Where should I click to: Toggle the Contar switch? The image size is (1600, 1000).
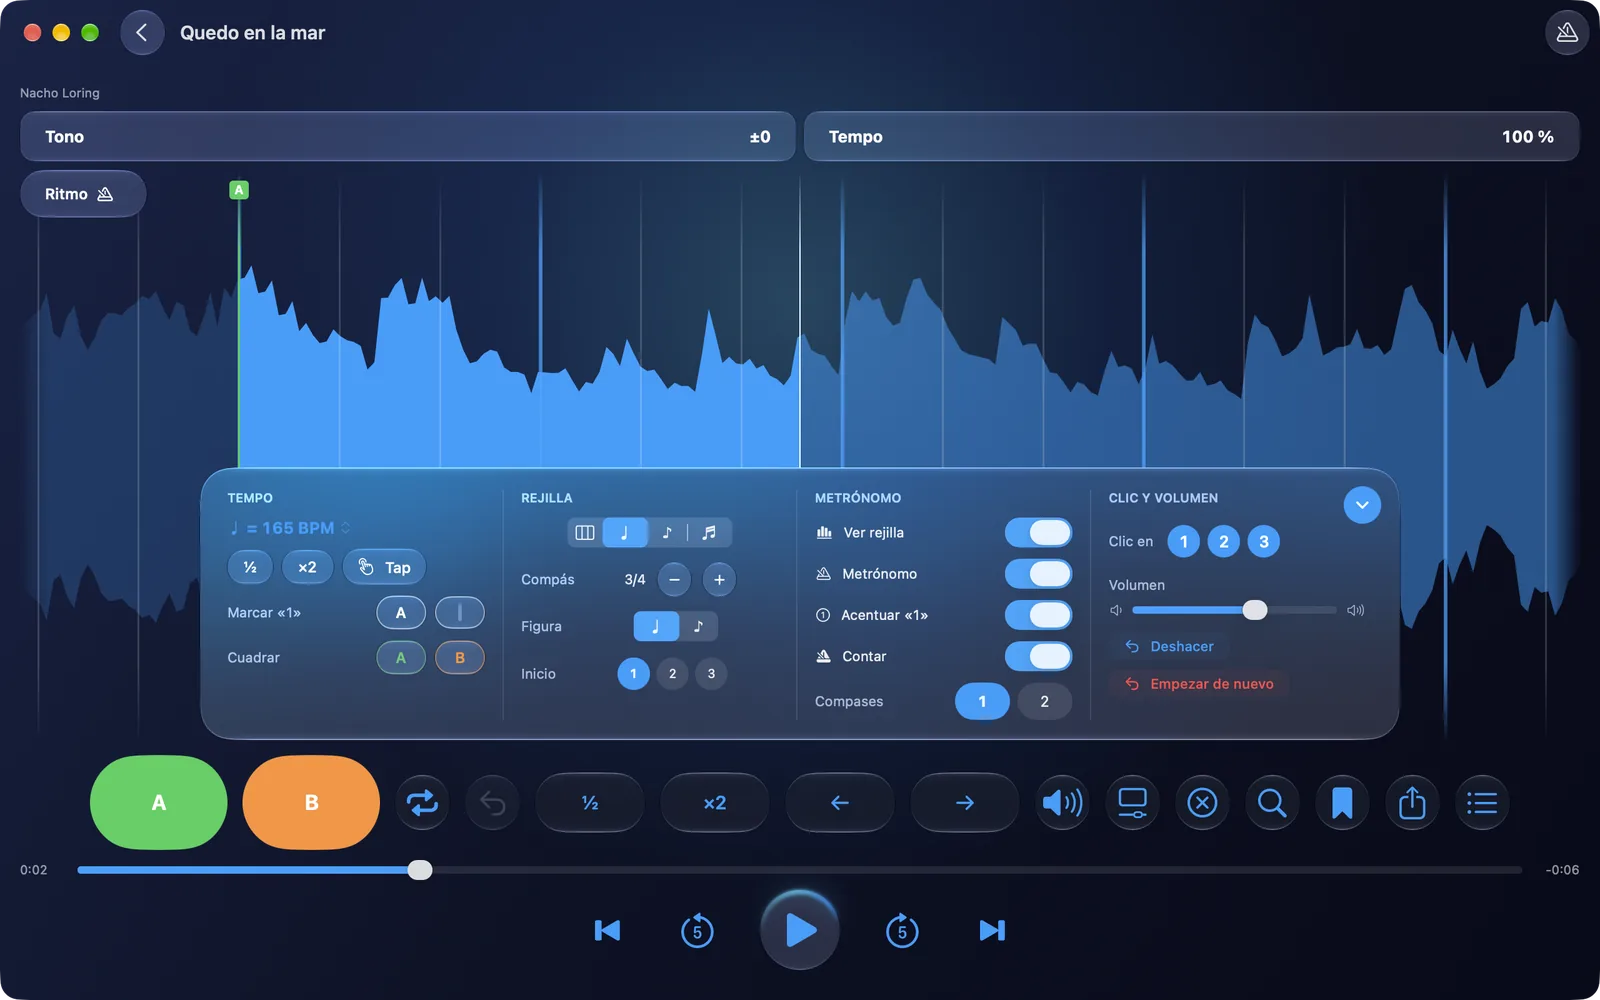pos(1038,656)
